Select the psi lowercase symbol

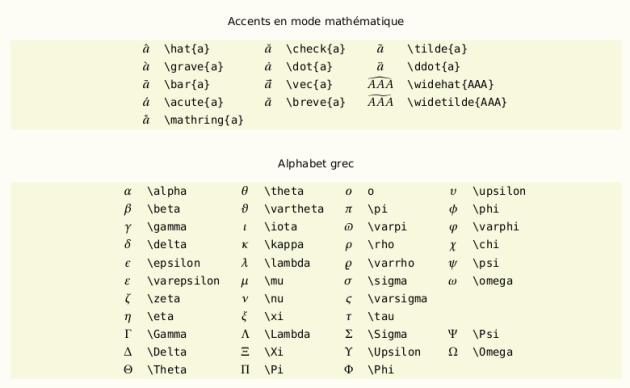[453, 263]
